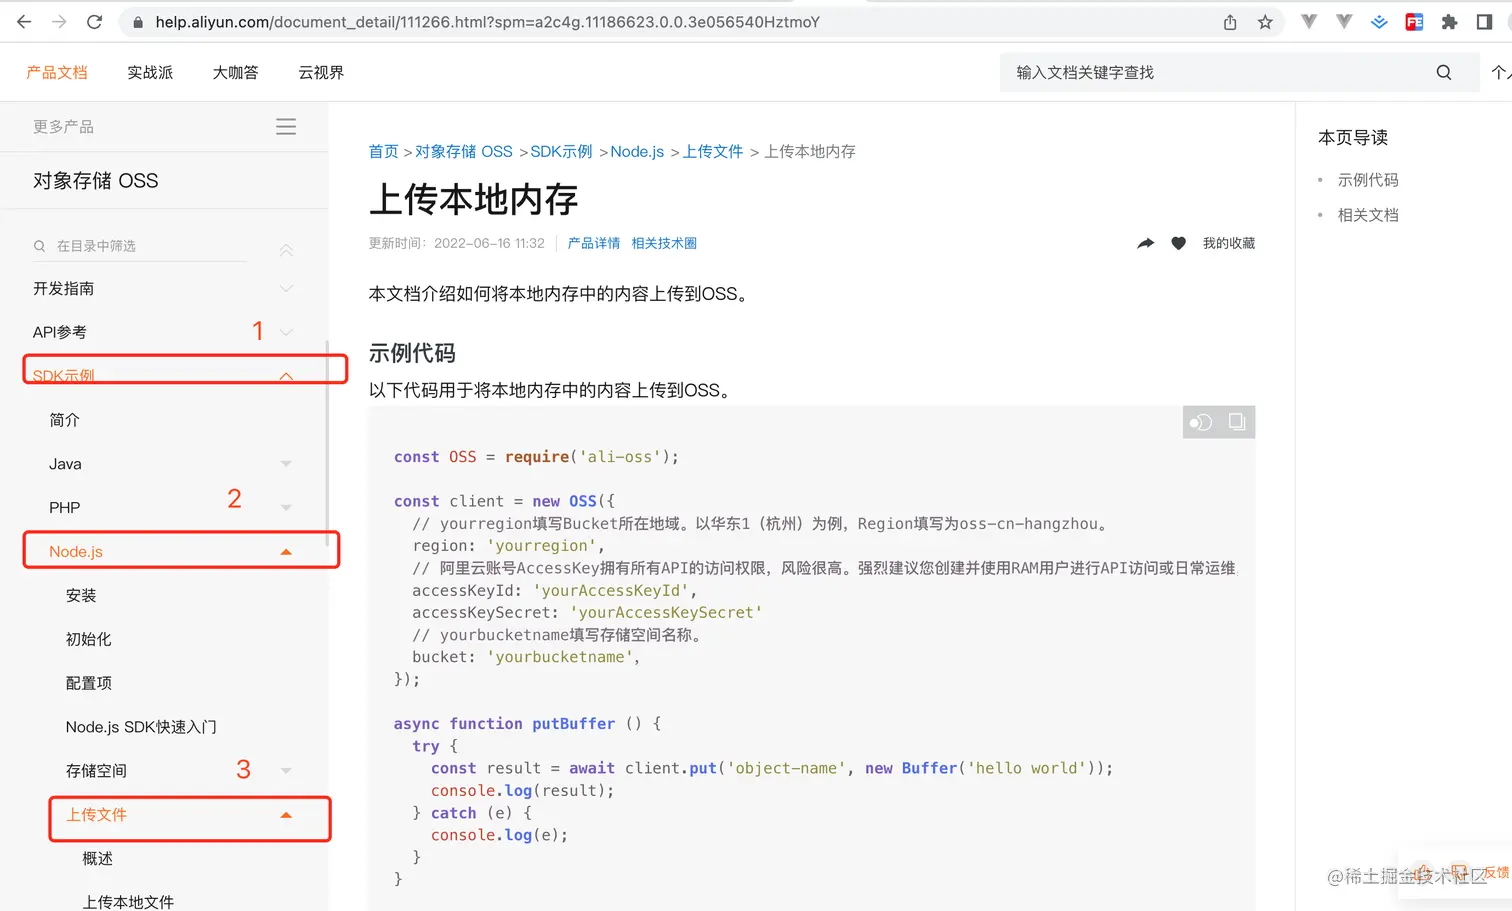Collapse the Node.js section arrow
The image size is (1512, 911).
[286, 552]
